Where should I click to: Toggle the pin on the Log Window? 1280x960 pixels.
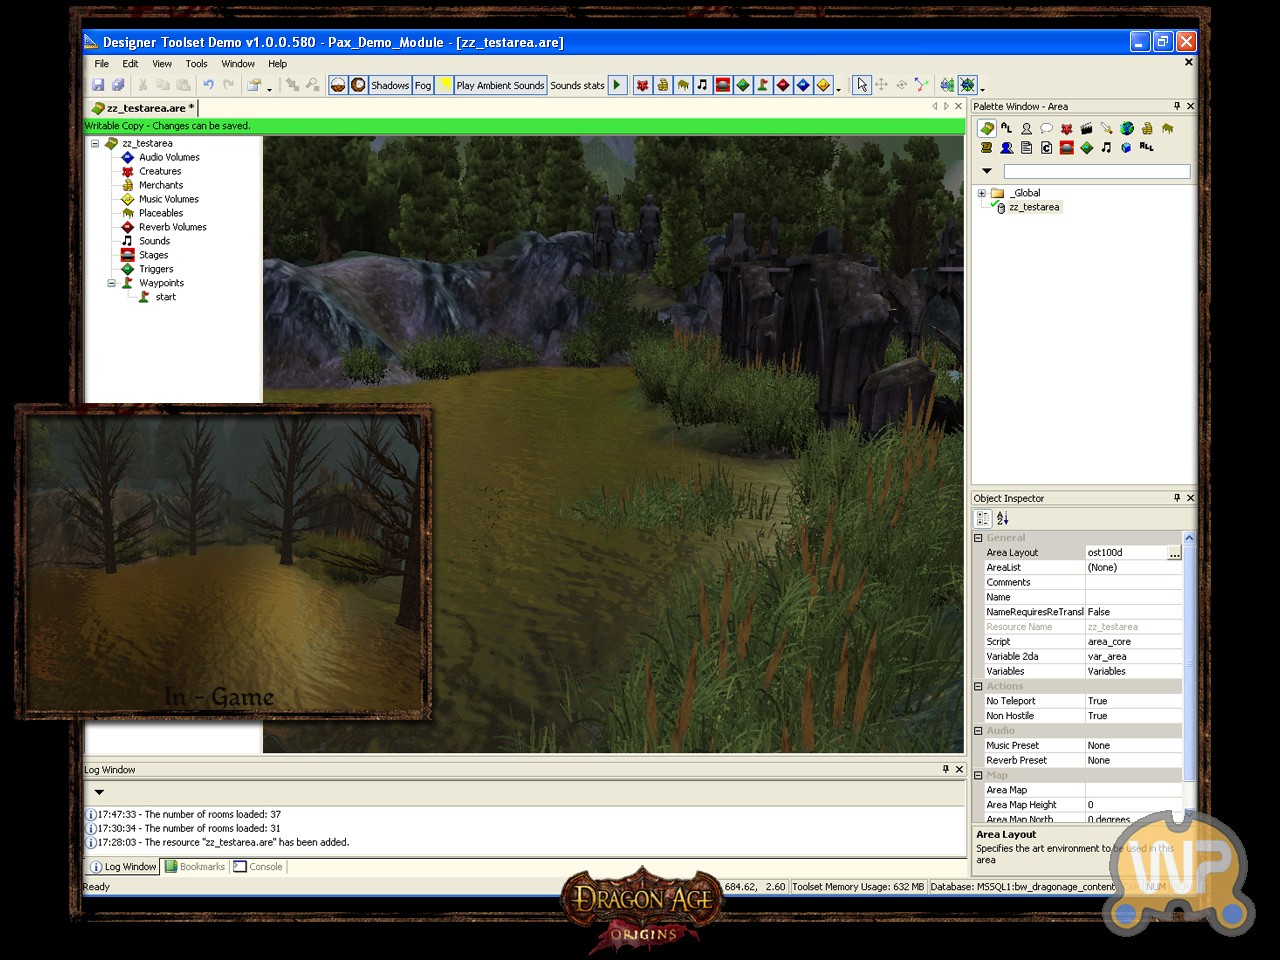[946, 769]
